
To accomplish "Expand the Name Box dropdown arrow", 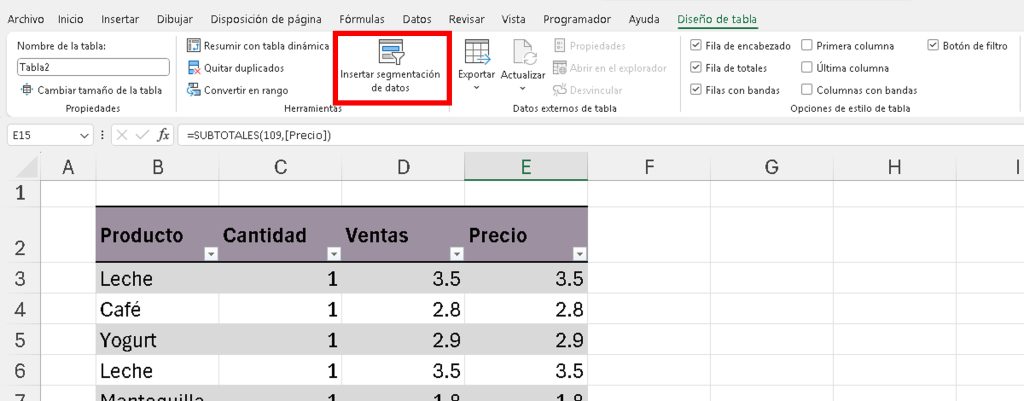I will pos(84,135).
